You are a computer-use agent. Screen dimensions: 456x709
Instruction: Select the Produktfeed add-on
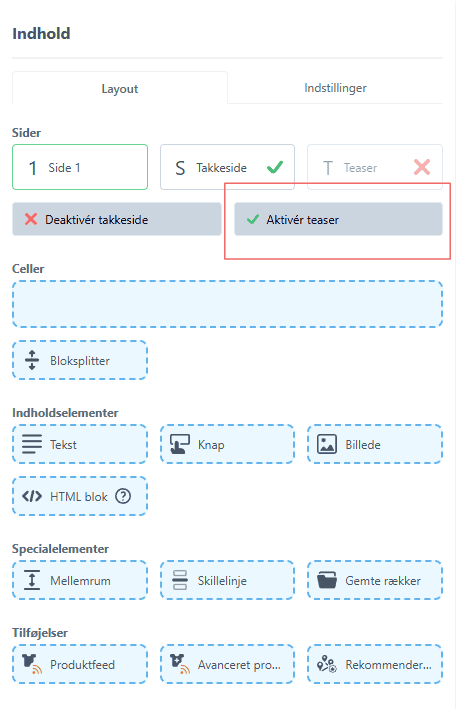[80, 664]
